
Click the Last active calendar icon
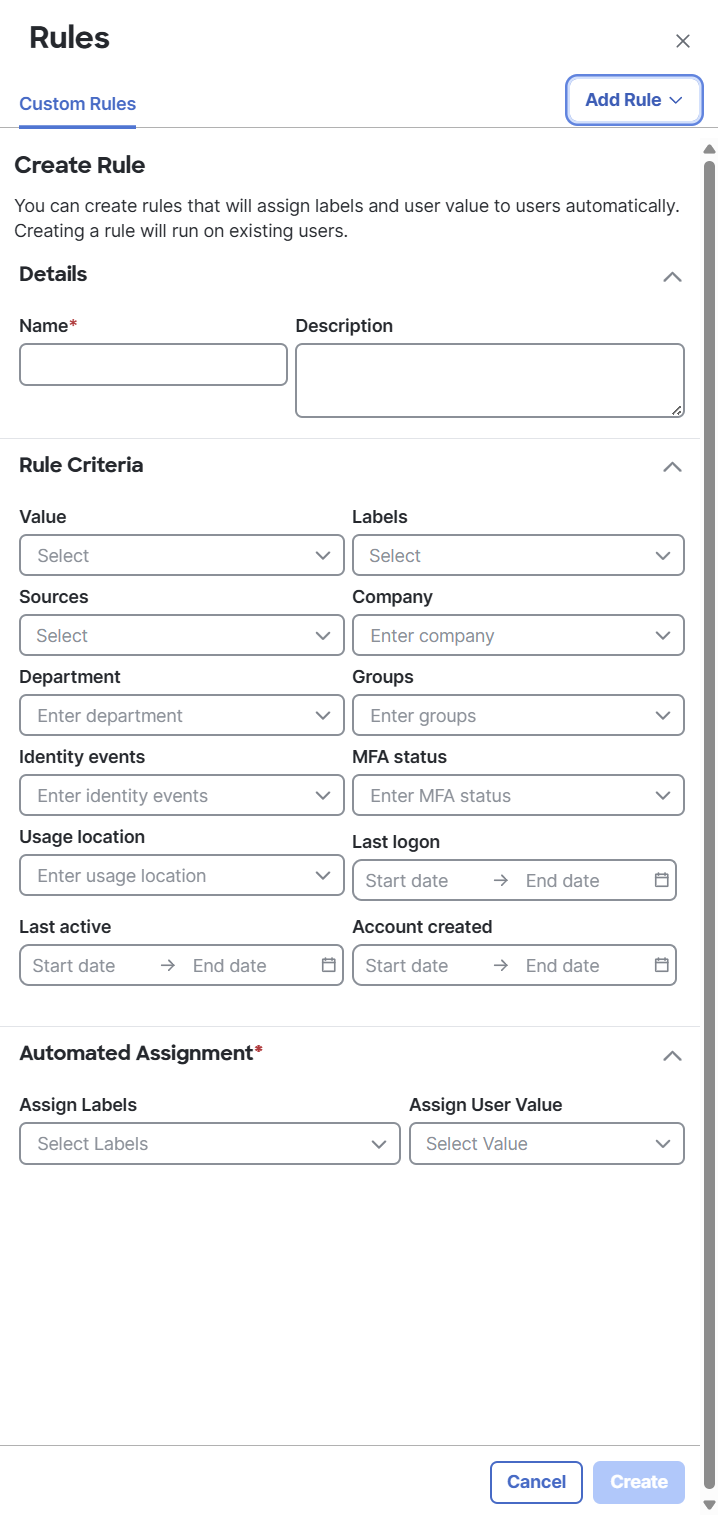click(328, 965)
